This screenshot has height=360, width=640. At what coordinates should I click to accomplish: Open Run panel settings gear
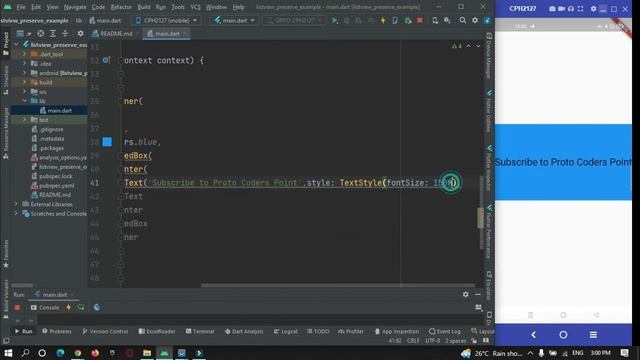[466, 294]
